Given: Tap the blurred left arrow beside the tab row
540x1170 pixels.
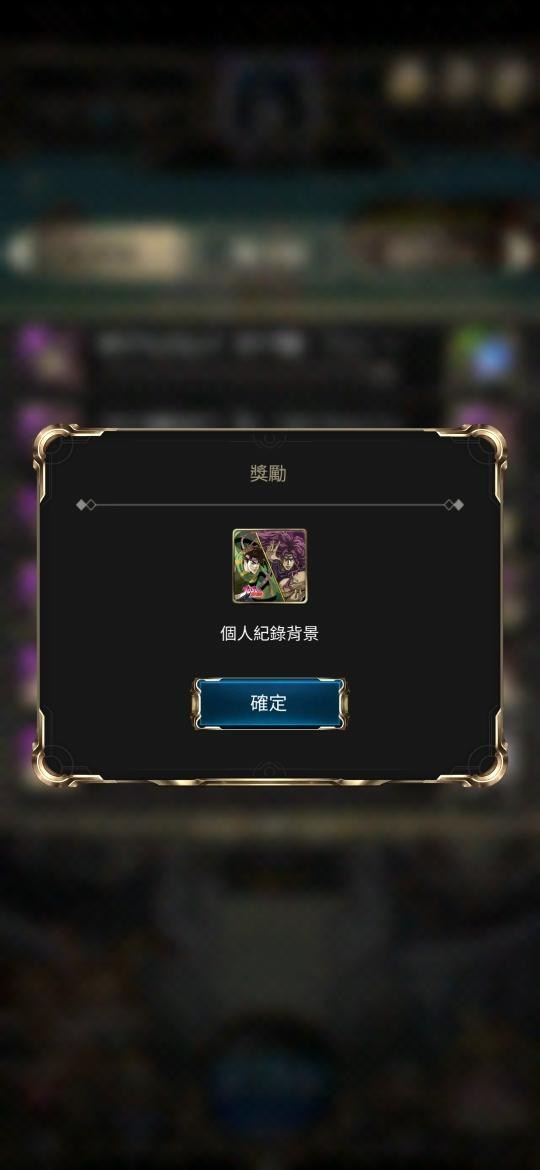Looking at the screenshot, I should click(x=20, y=253).
